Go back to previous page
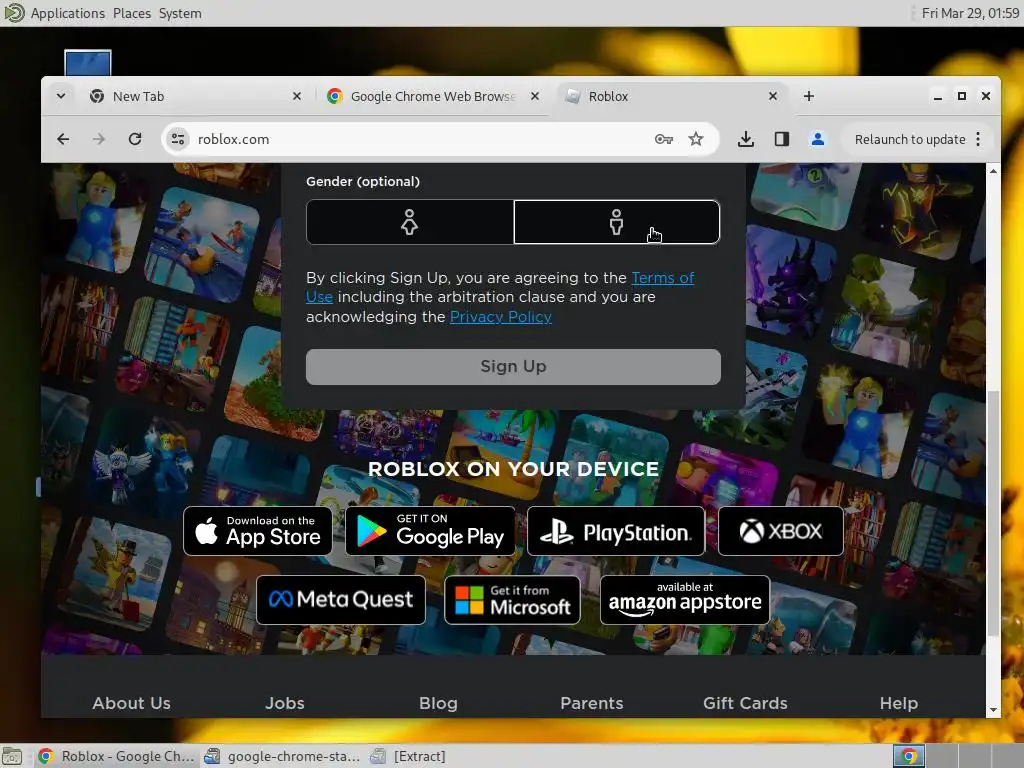This screenshot has height=768, width=1024. pos(63,139)
